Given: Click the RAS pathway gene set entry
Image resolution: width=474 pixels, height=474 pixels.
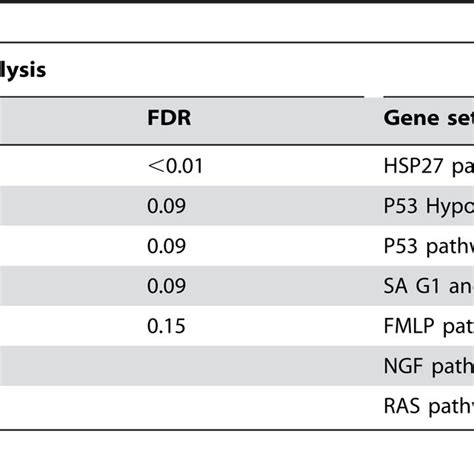Looking at the screenshot, I should click(x=429, y=406).
